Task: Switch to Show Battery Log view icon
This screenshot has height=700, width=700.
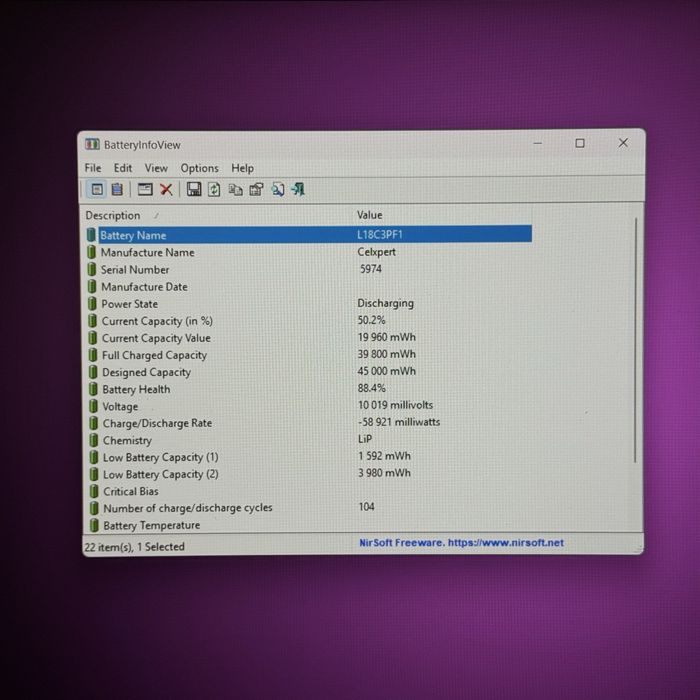Action: click(117, 189)
